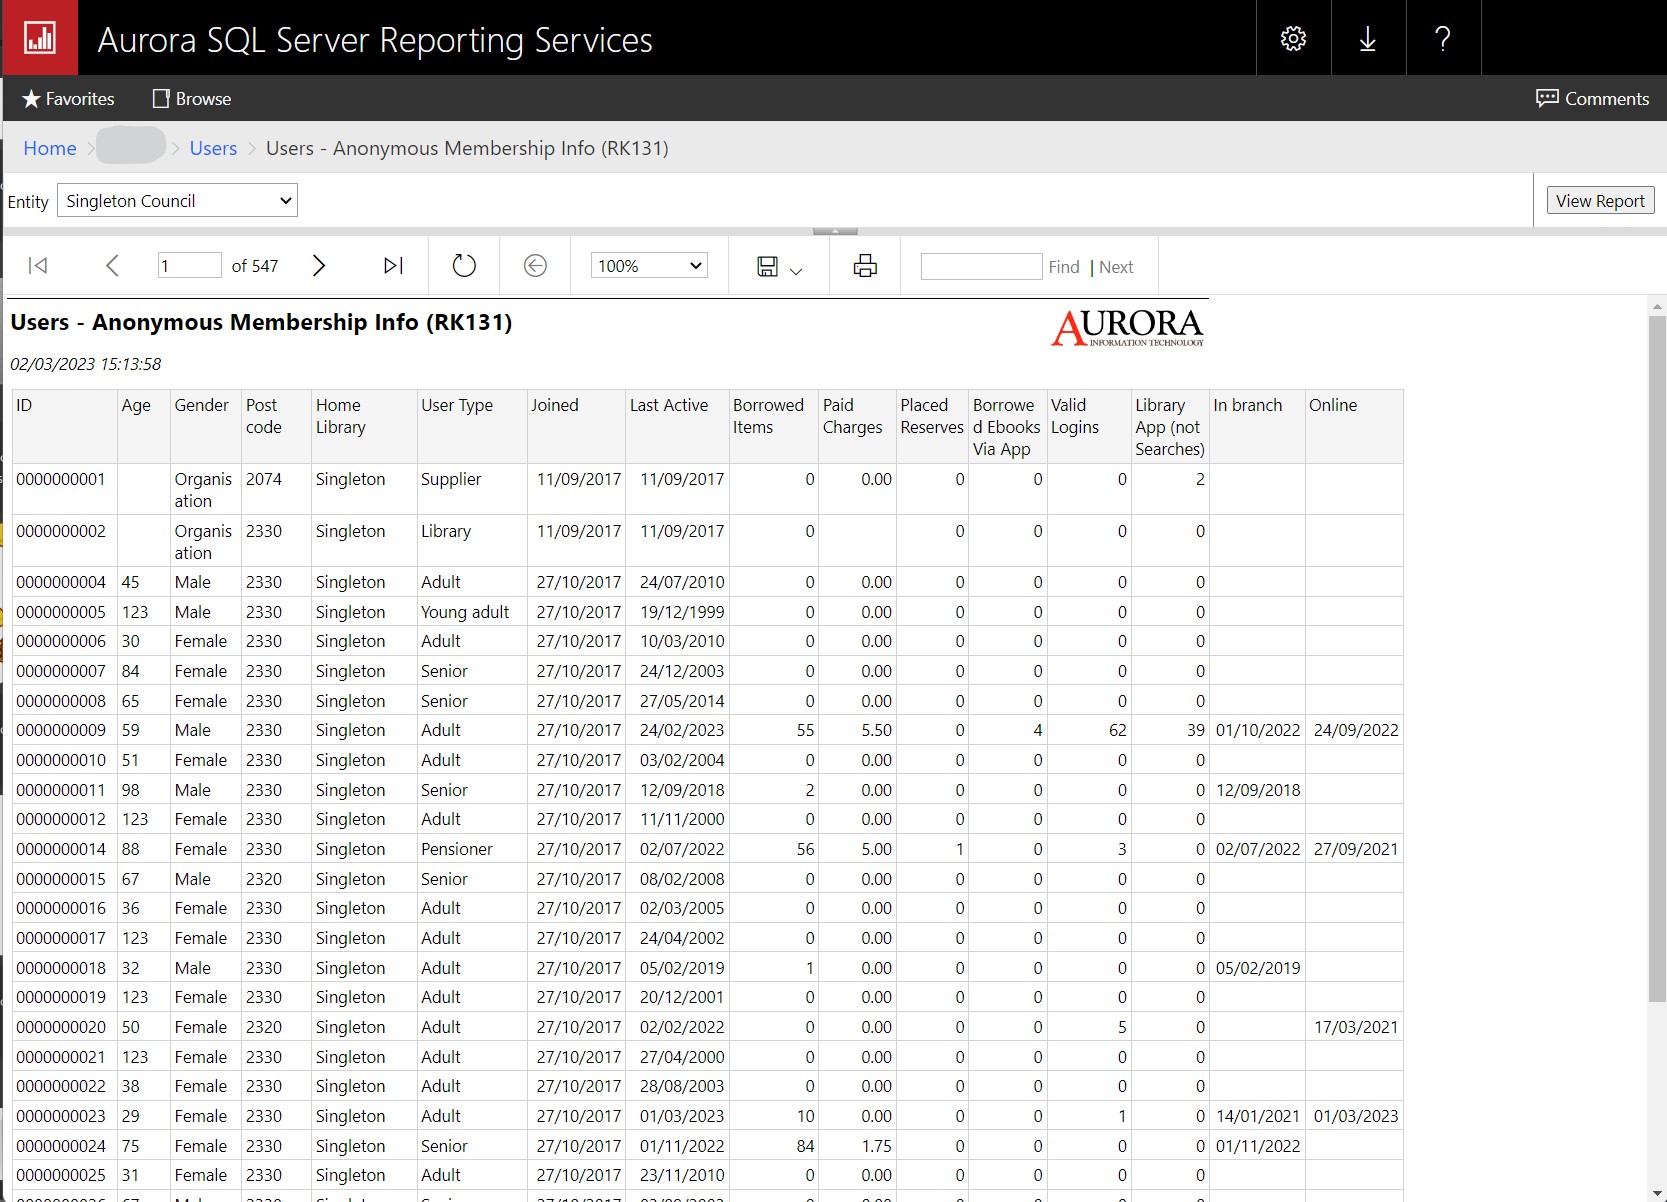
Task: Click the Post code cell 2074
Action: pos(264,479)
